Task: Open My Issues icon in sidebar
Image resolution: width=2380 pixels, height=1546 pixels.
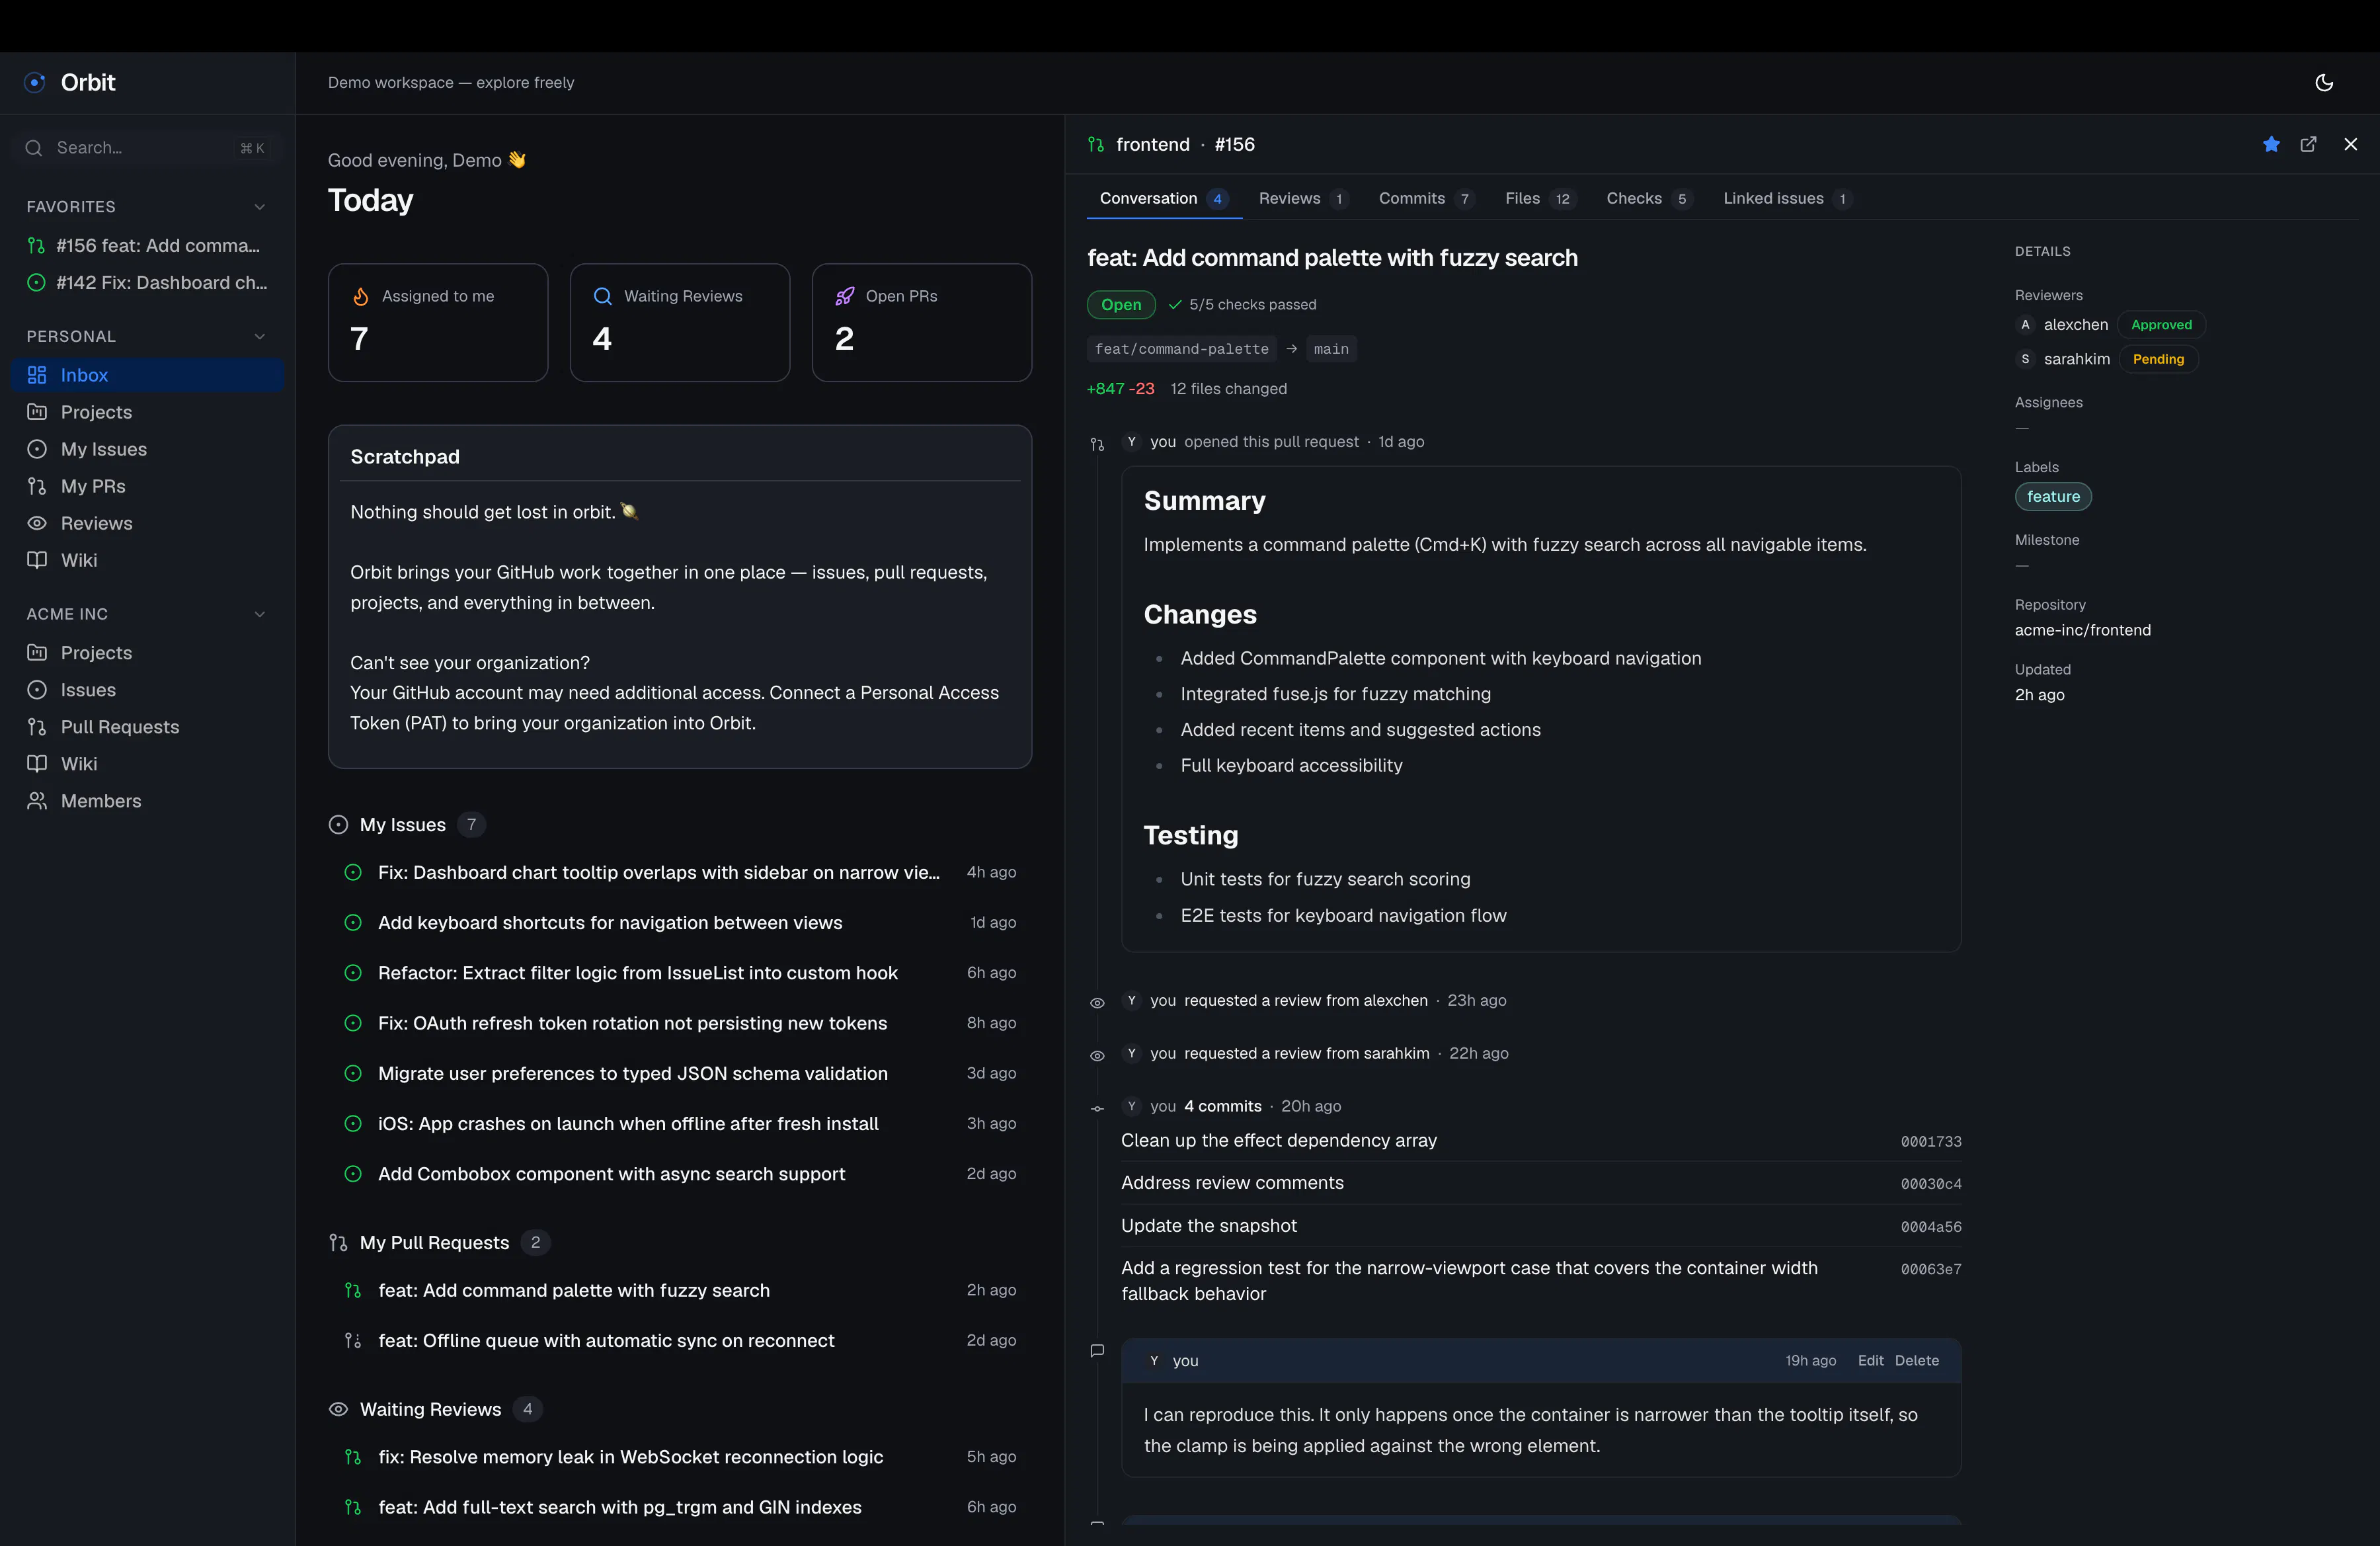Action: coord(37,448)
